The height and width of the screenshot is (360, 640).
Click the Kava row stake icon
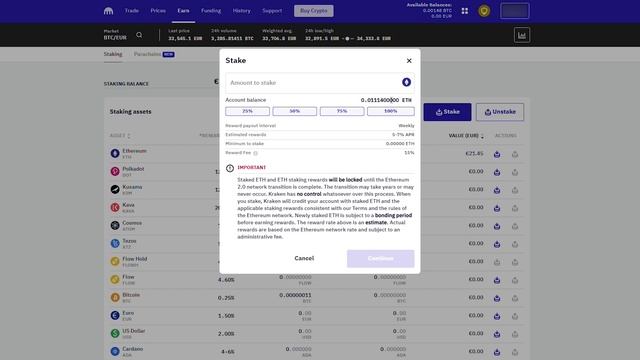click(x=497, y=208)
